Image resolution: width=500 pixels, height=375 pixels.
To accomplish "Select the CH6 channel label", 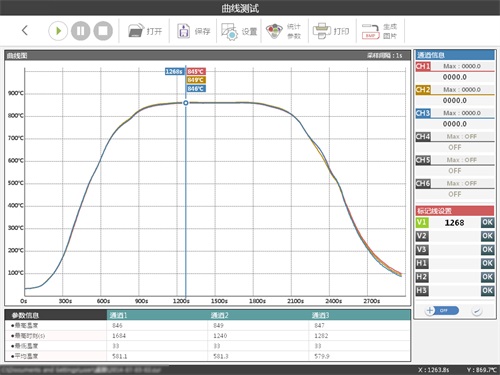I will (x=423, y=183).
